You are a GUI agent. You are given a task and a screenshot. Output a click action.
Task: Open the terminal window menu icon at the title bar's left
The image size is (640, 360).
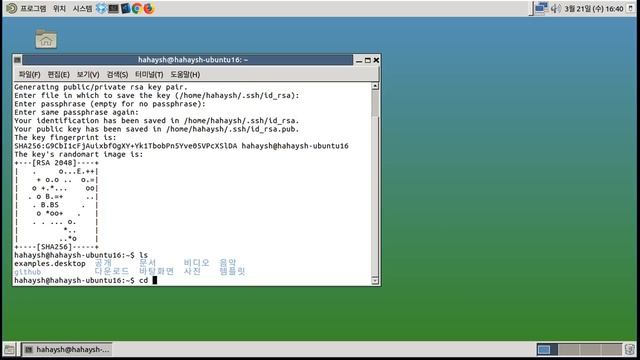17,60
